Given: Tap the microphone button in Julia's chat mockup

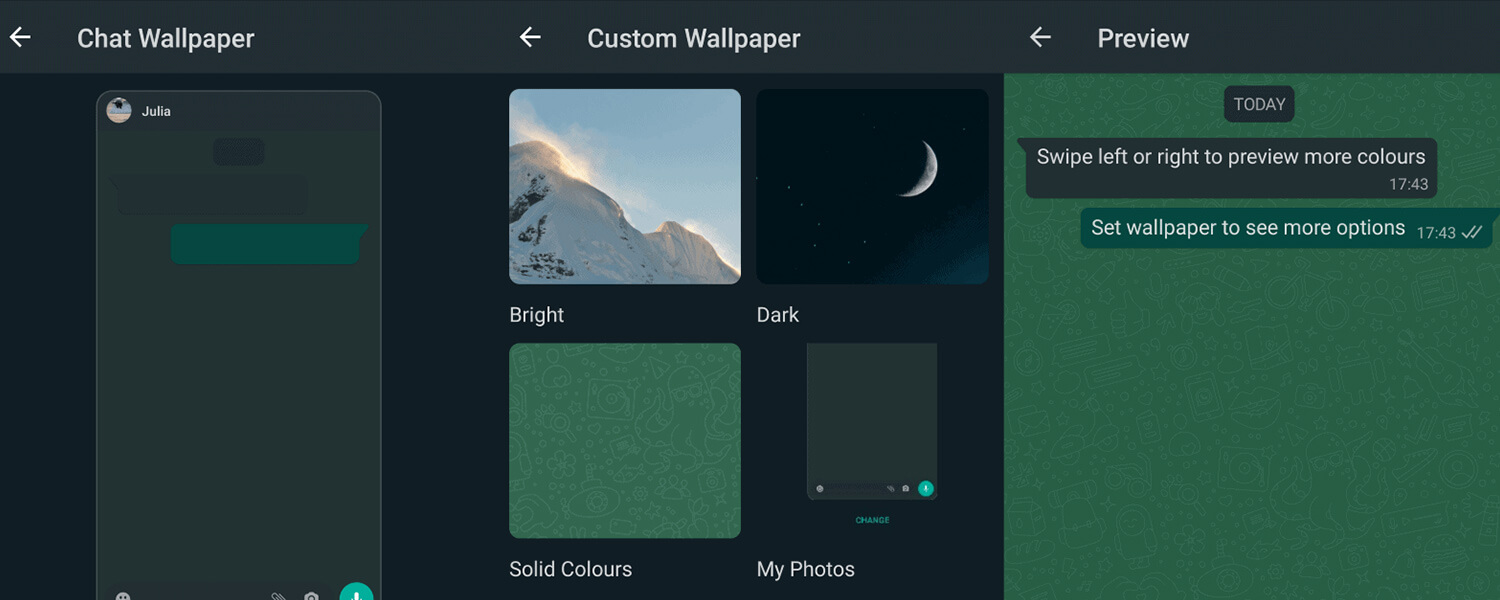Looking at the screenshot, I should point(356,590).
